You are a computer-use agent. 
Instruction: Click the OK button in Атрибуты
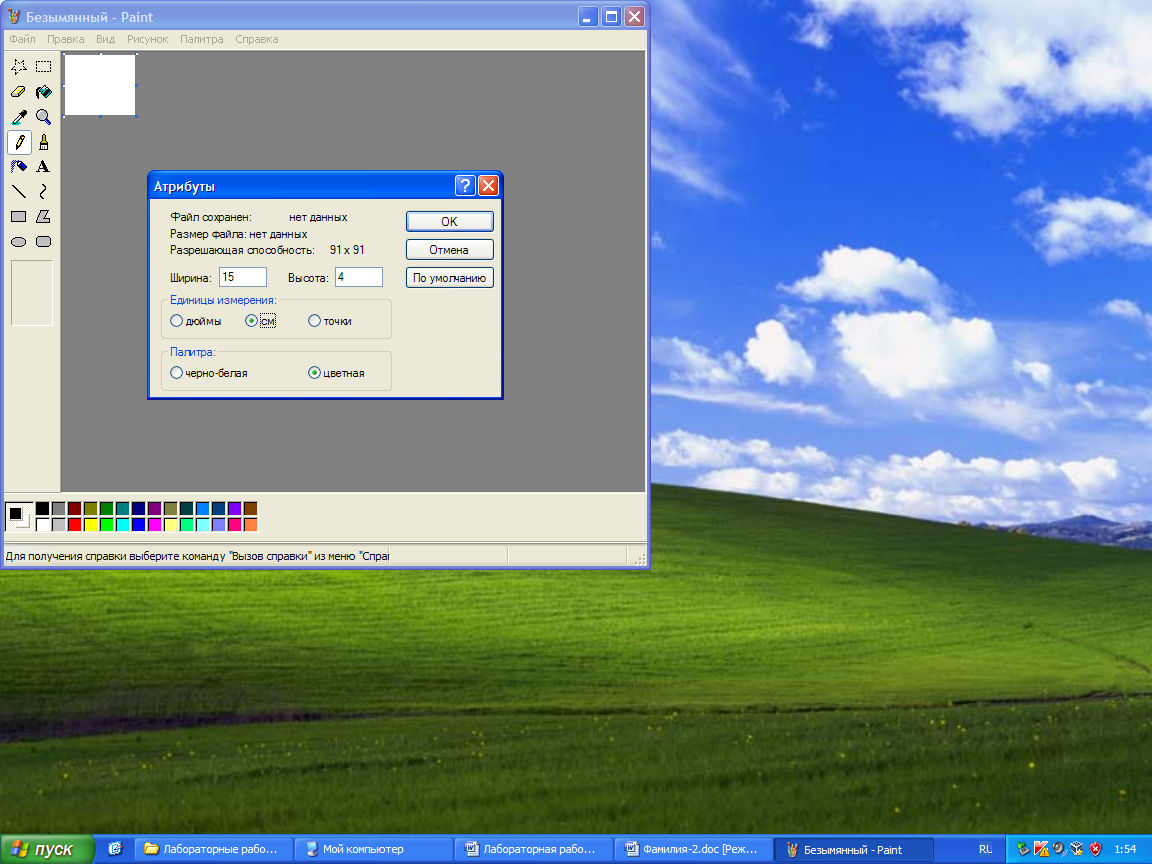click(450, 221)
